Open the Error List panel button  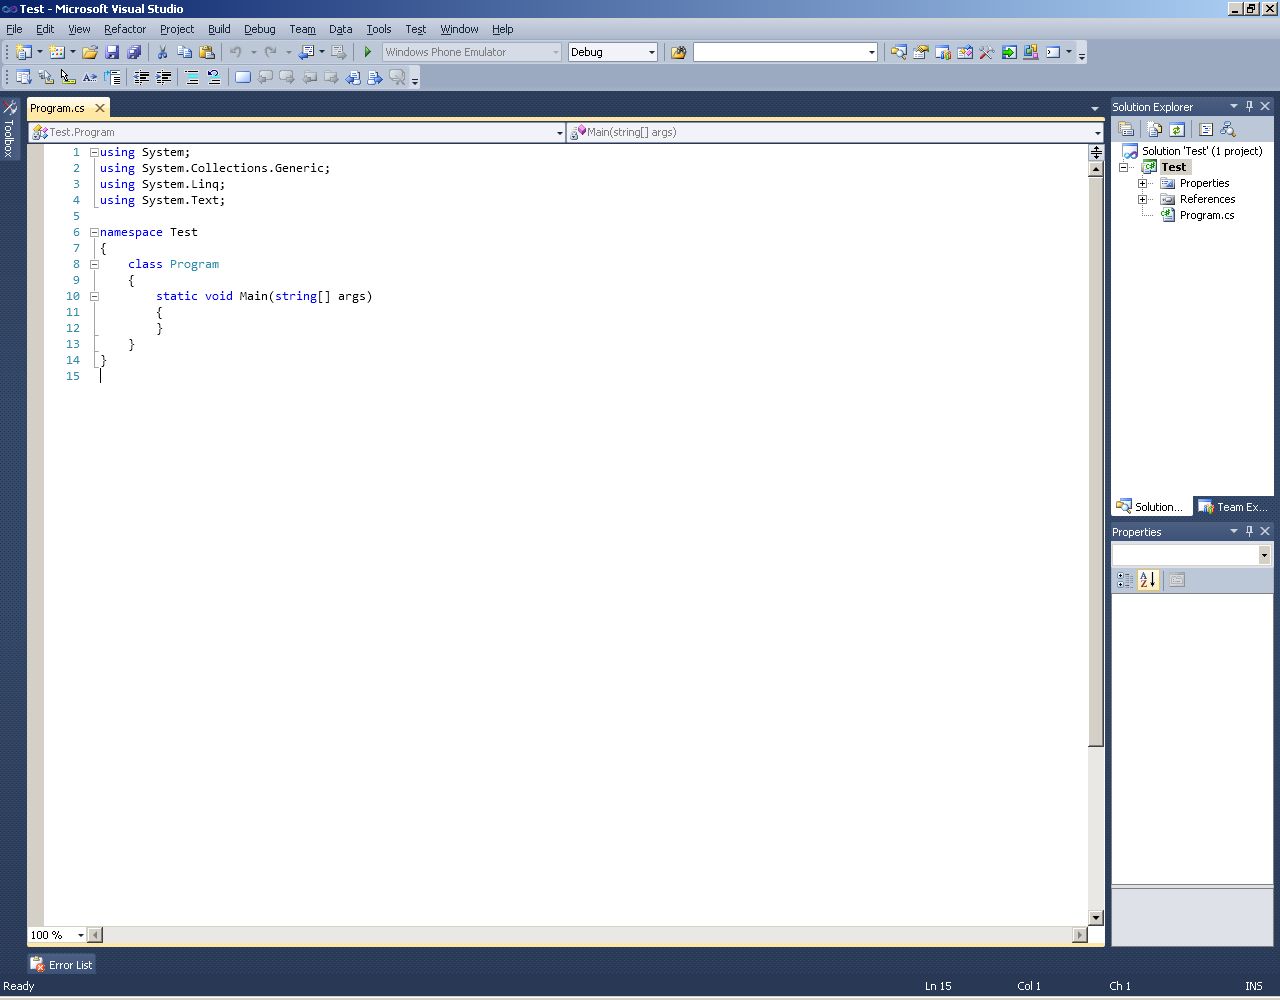click(x=61, y=964)
